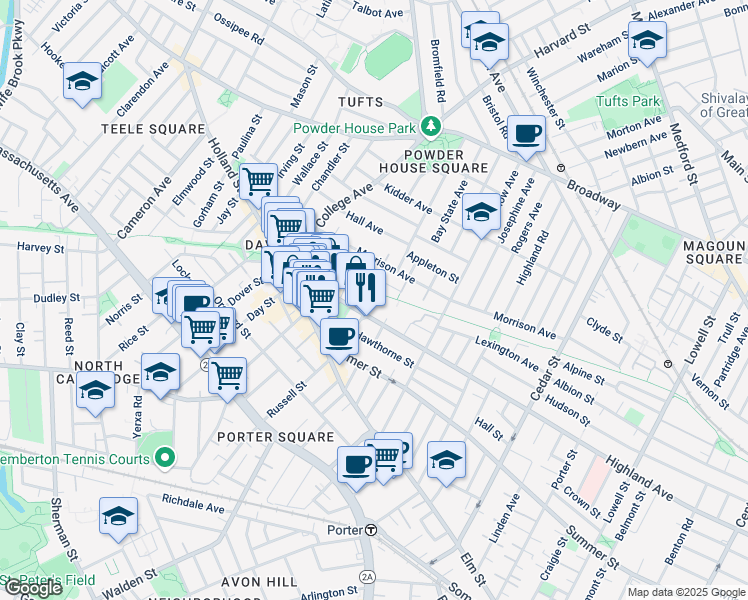This screenshot has width=748, height=600.
Task: Open the shopping cart marker near Rice St
Action: 200,332
